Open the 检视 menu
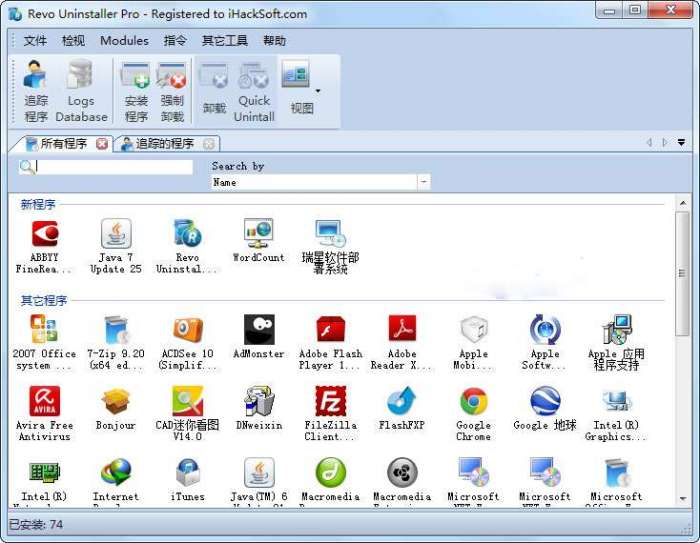This screenshot has height=543, width=700. point(73,41)
